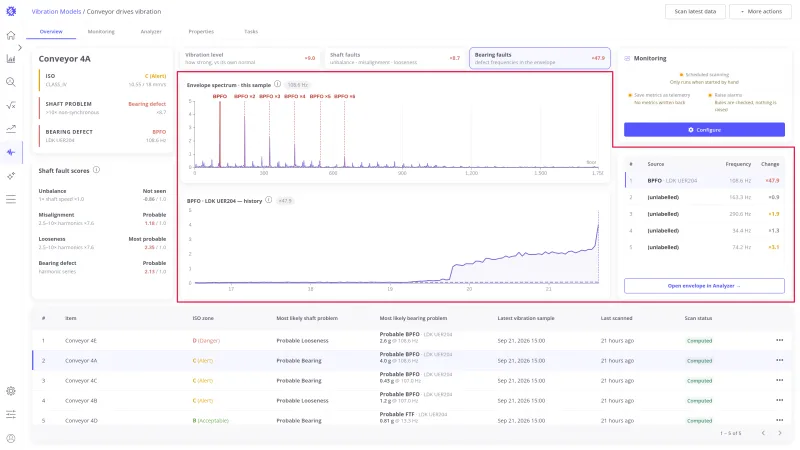Click the BPFO ×2 harmonic marker label
Image resolution: width=800 pixels, height=450 pixels.
pos(244,96)
